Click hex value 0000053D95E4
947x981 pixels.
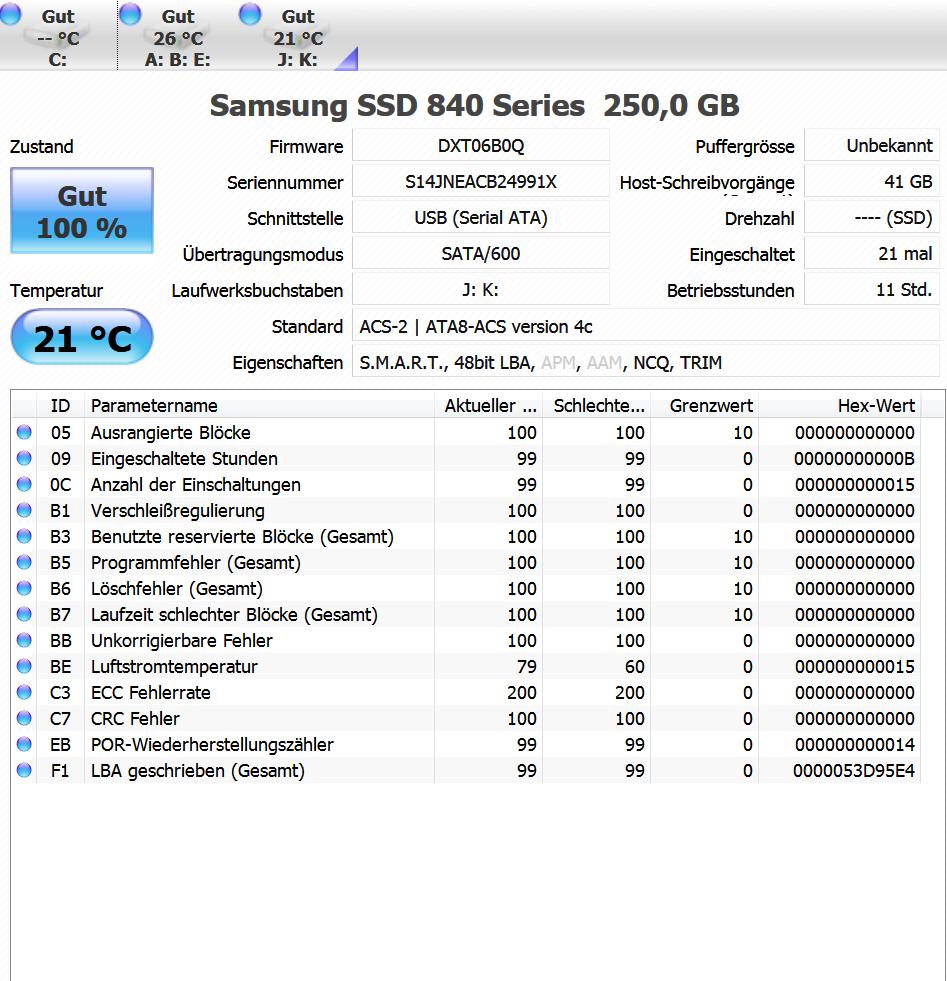click(854, 770)
